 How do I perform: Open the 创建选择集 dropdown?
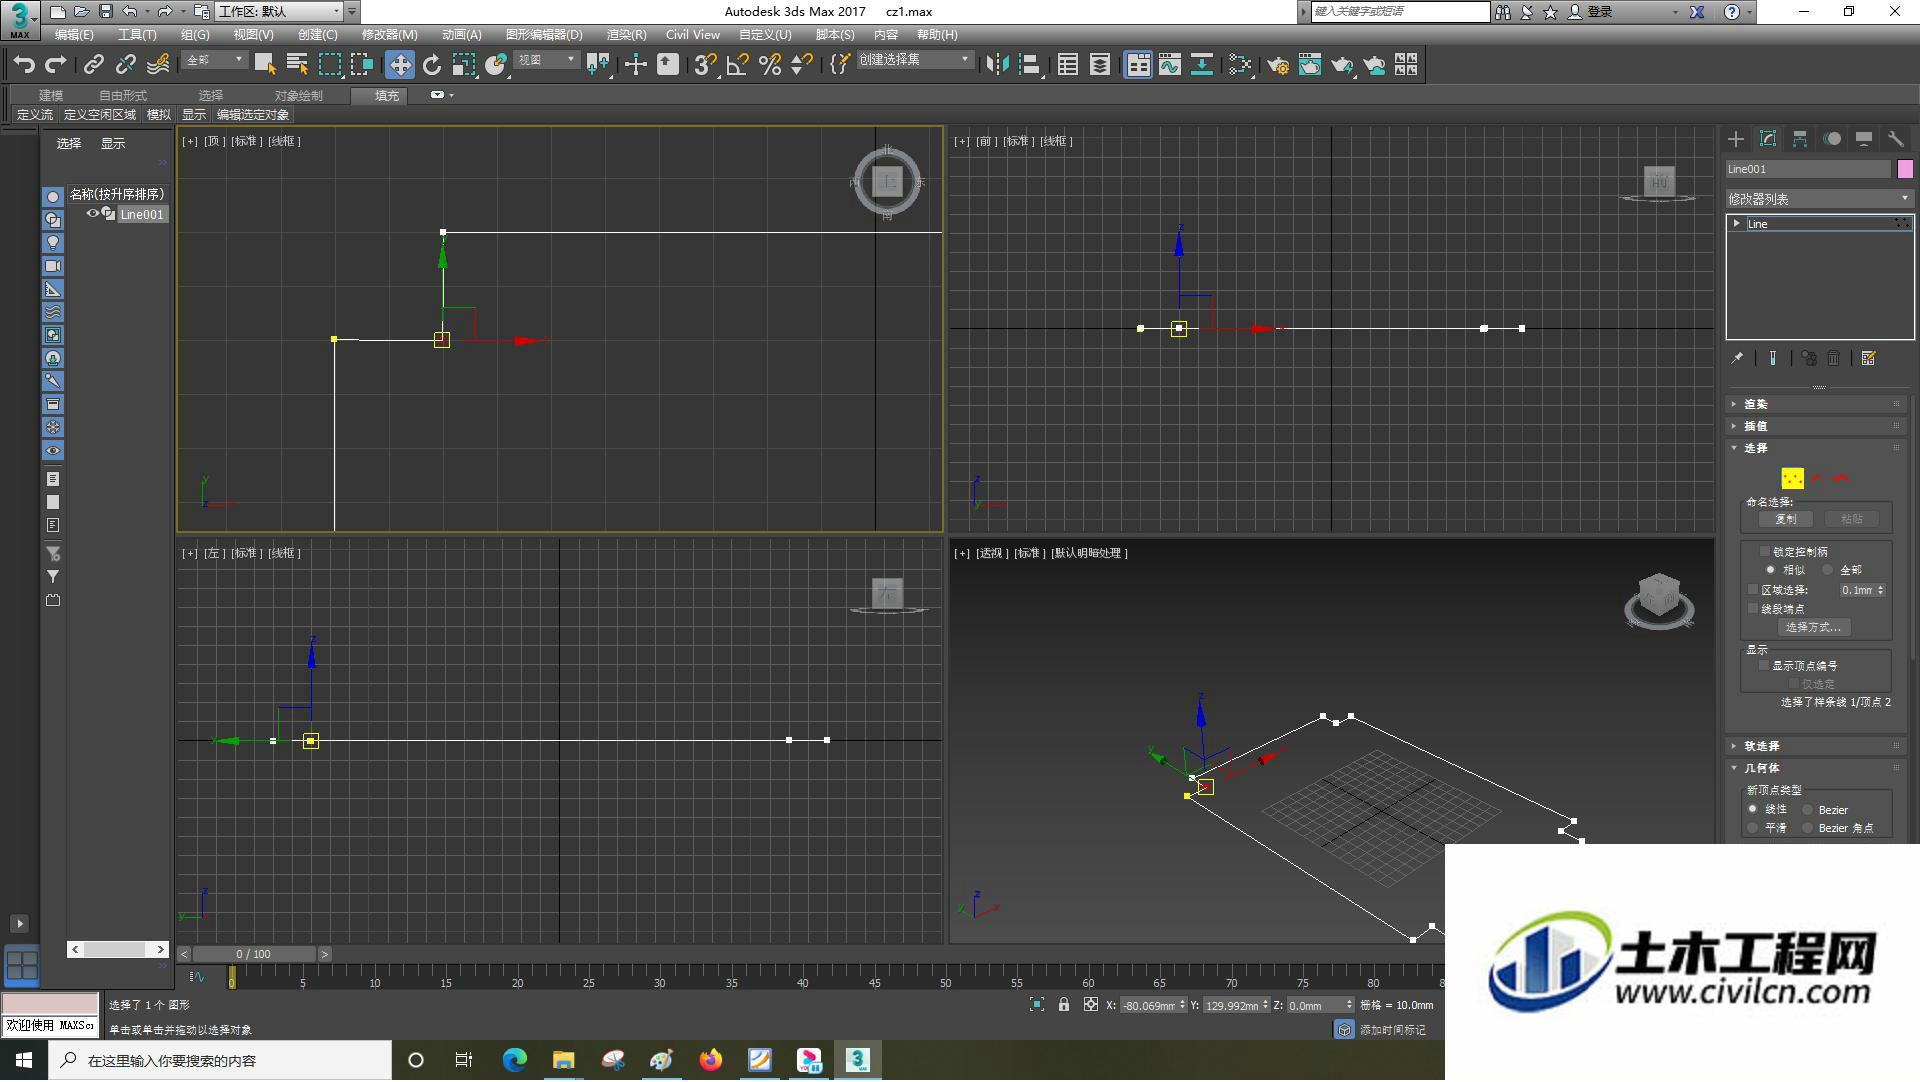click(915, 61)
